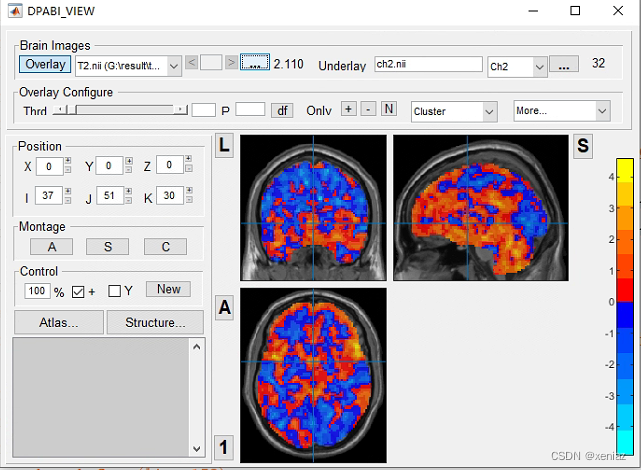Click the sagittal brain view
The height and width of the screenshot is (470, 641).
[481, 208]
